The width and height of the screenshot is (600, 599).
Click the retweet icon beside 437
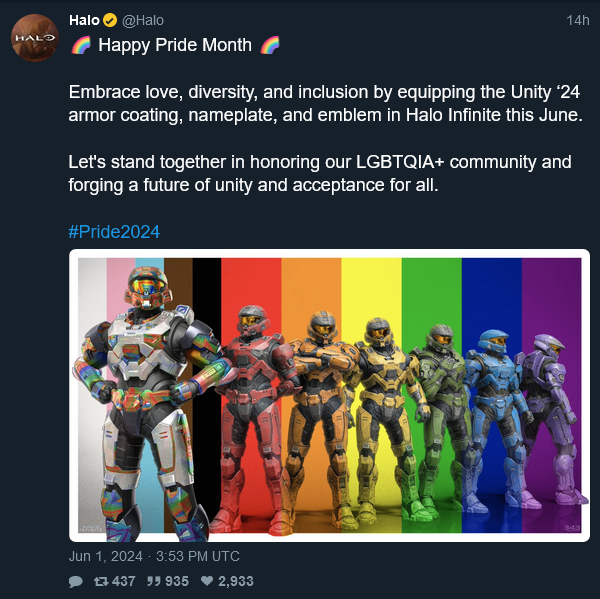coord(101,581)
